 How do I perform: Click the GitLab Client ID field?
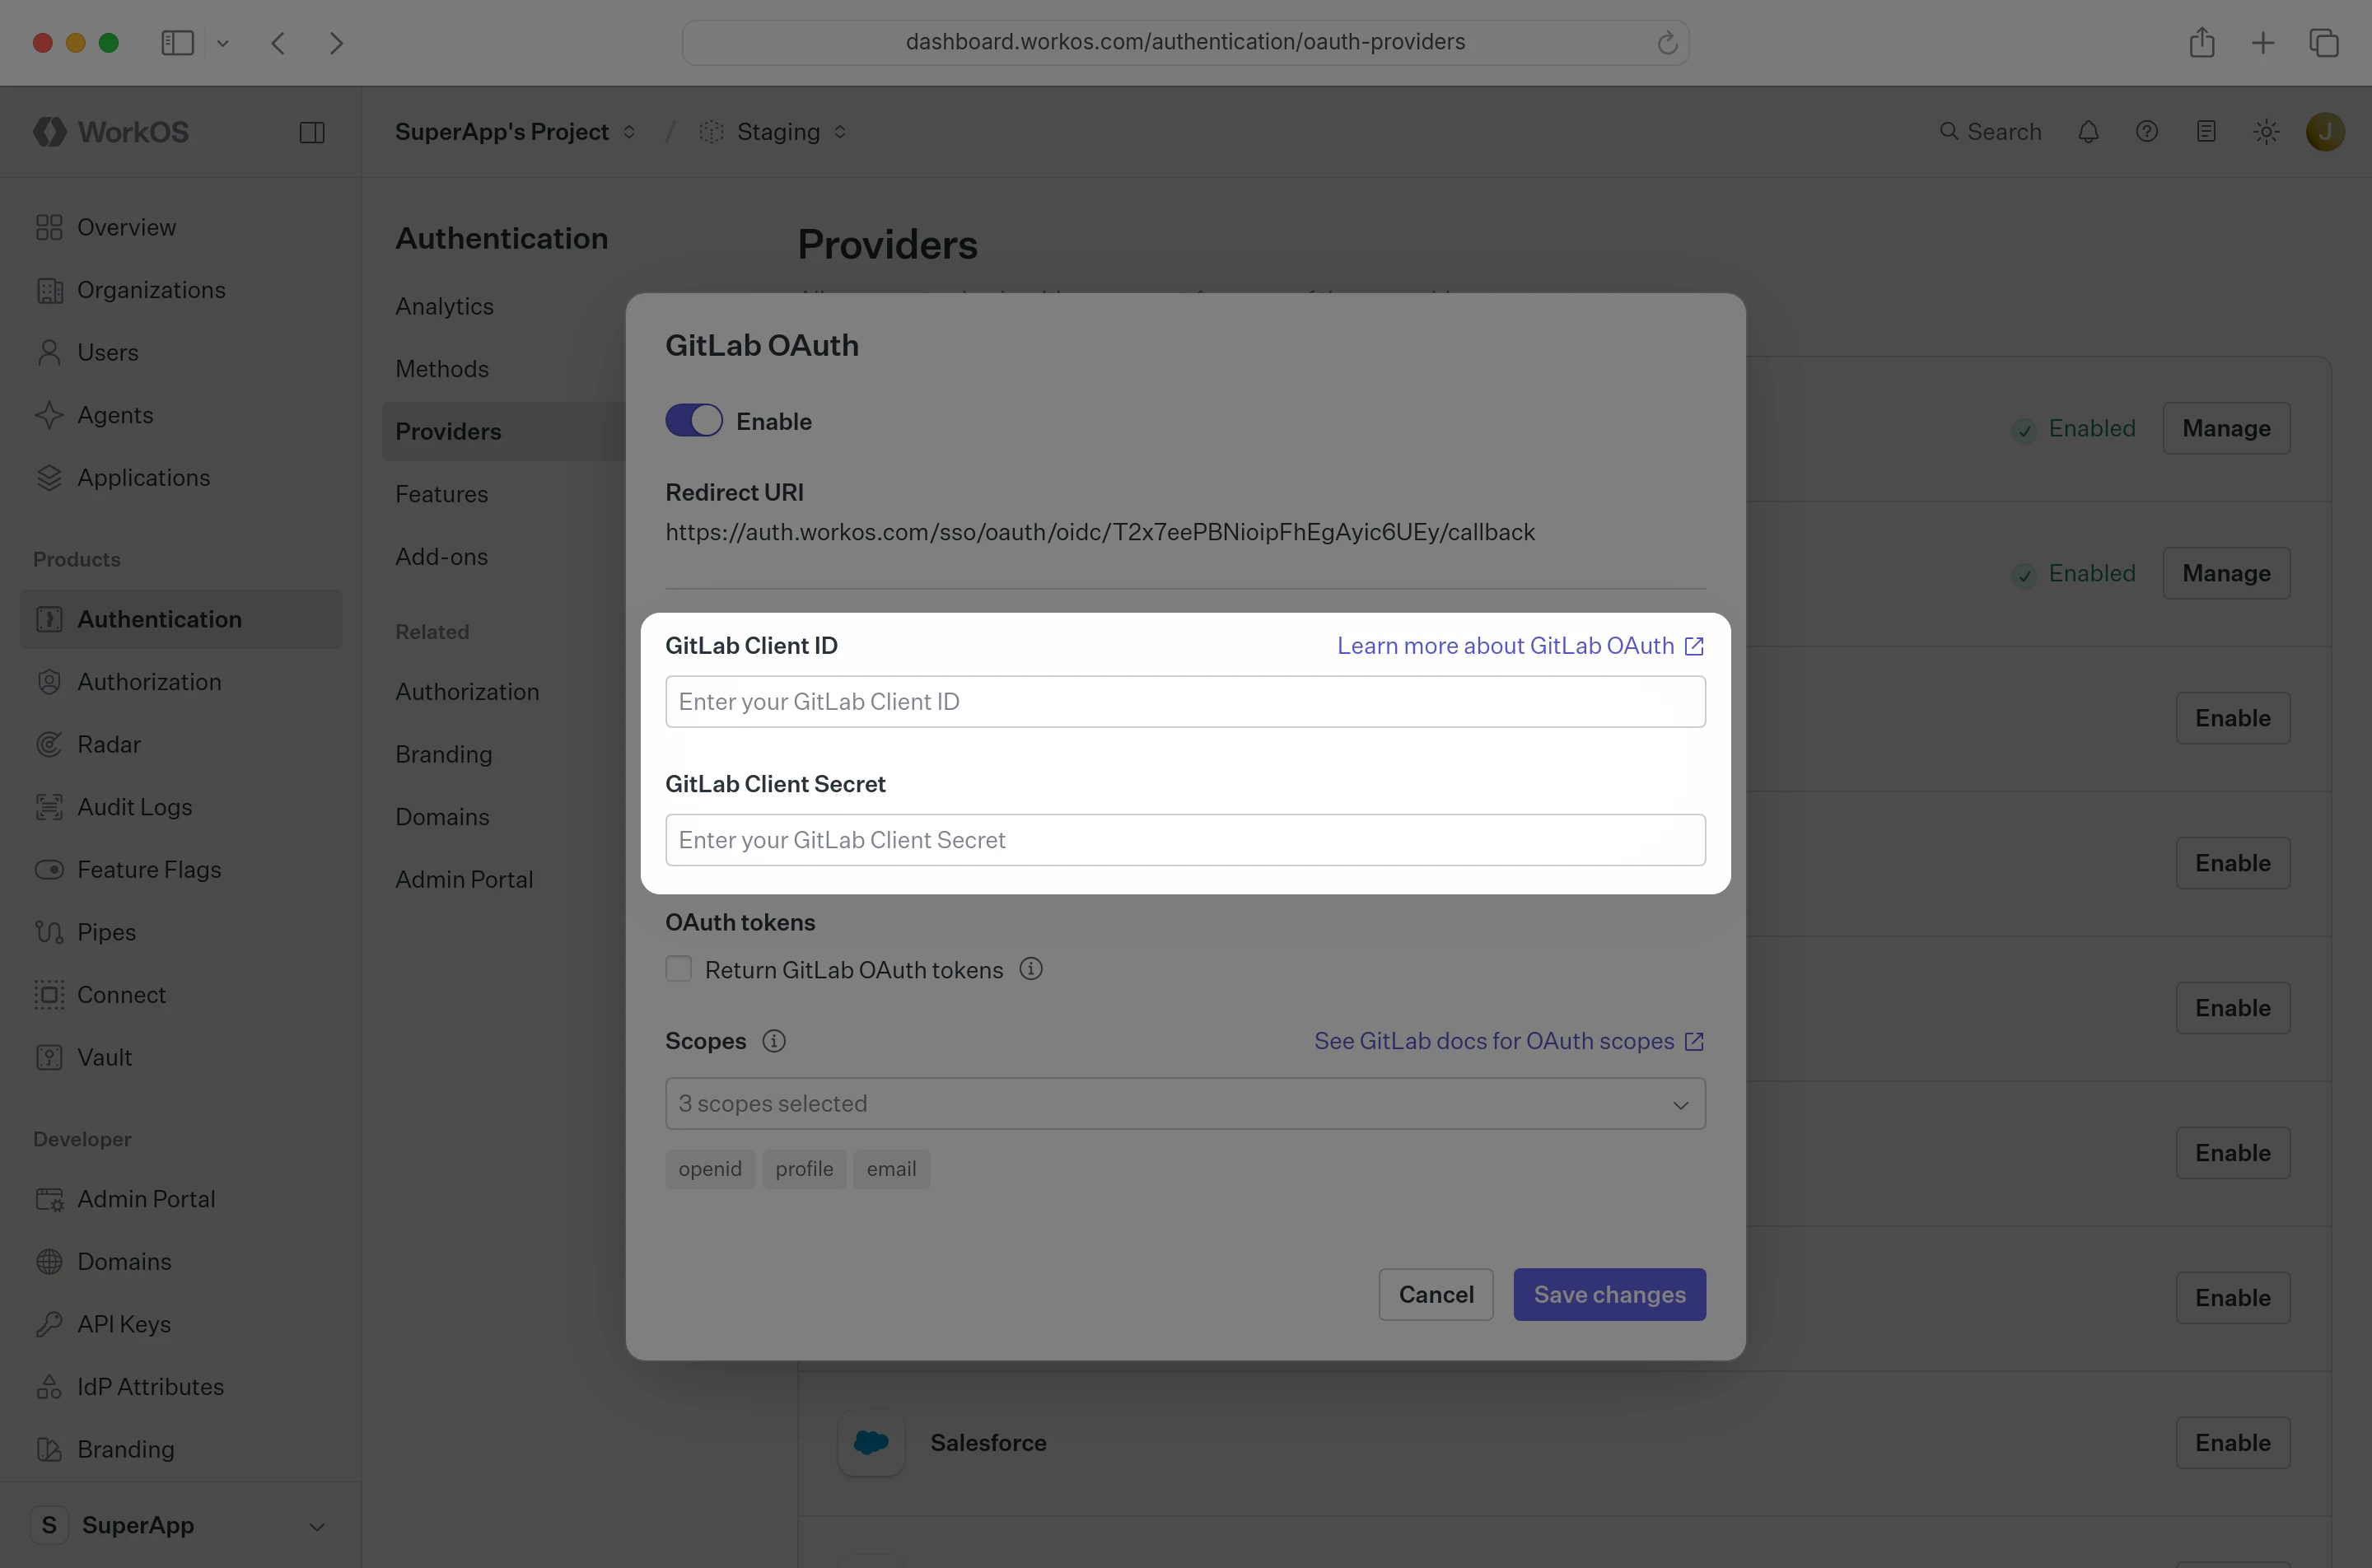click(1185, 701)
